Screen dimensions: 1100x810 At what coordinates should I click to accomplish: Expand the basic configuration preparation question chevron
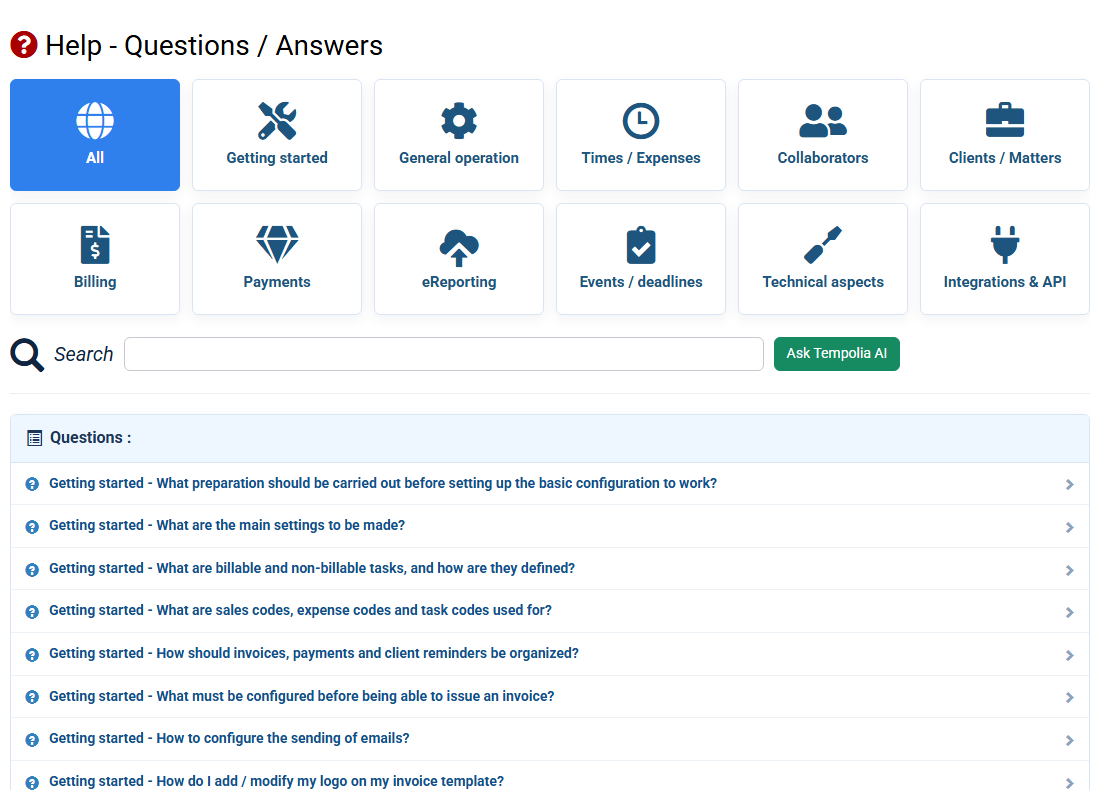coord(1069,485)
